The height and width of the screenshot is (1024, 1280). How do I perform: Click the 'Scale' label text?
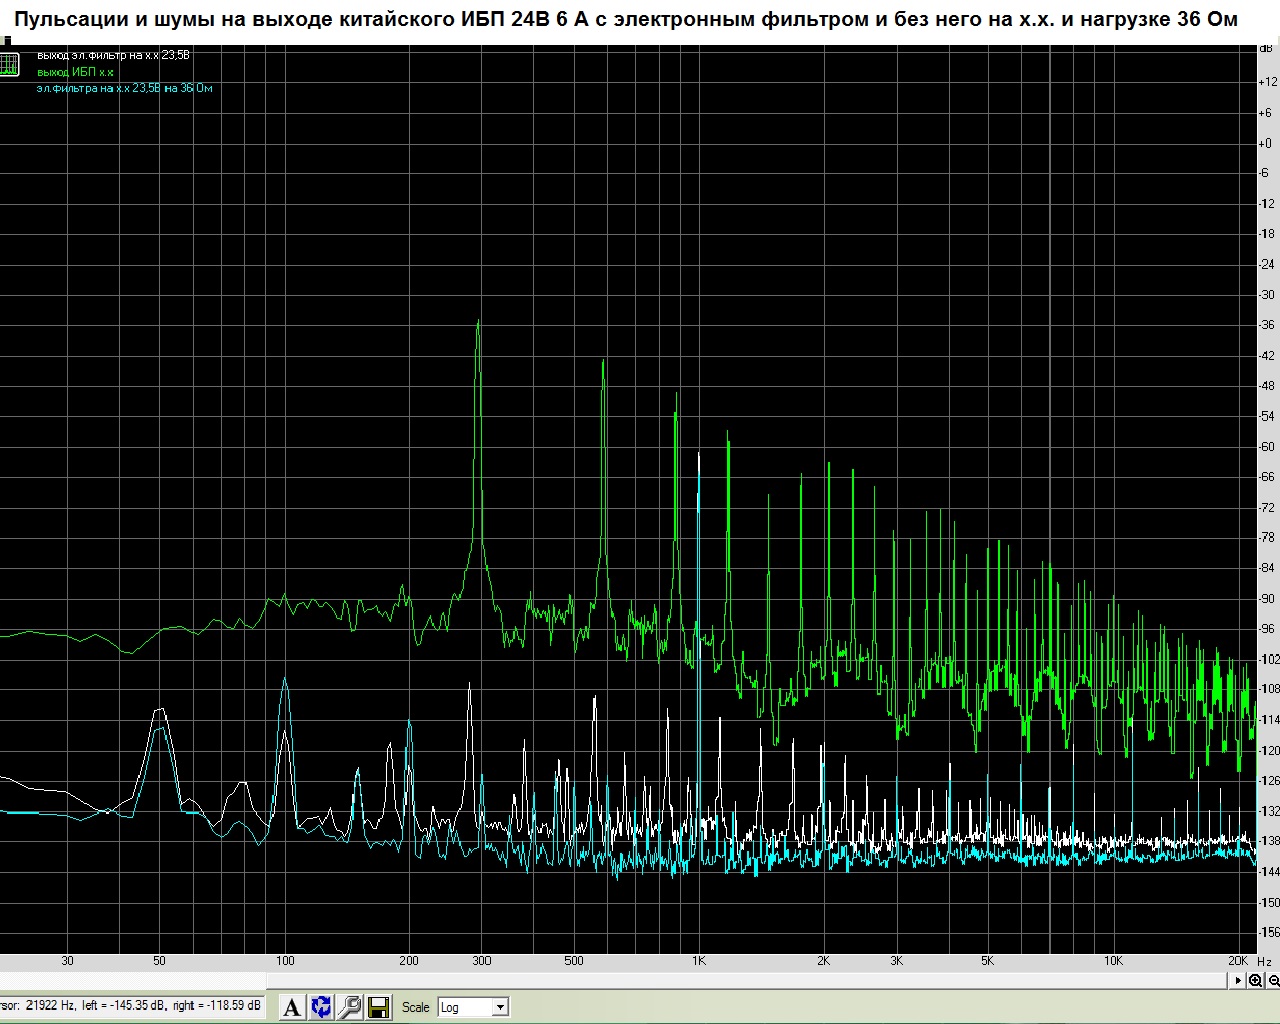(x=415, y=1007)
